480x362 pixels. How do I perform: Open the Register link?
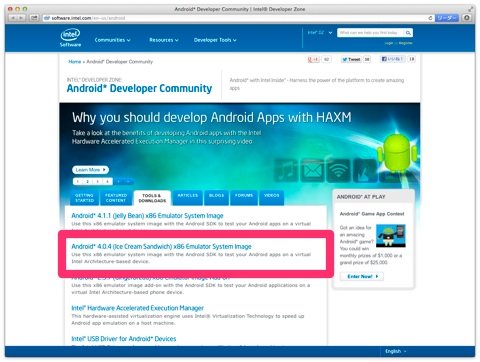coord(405,43)
